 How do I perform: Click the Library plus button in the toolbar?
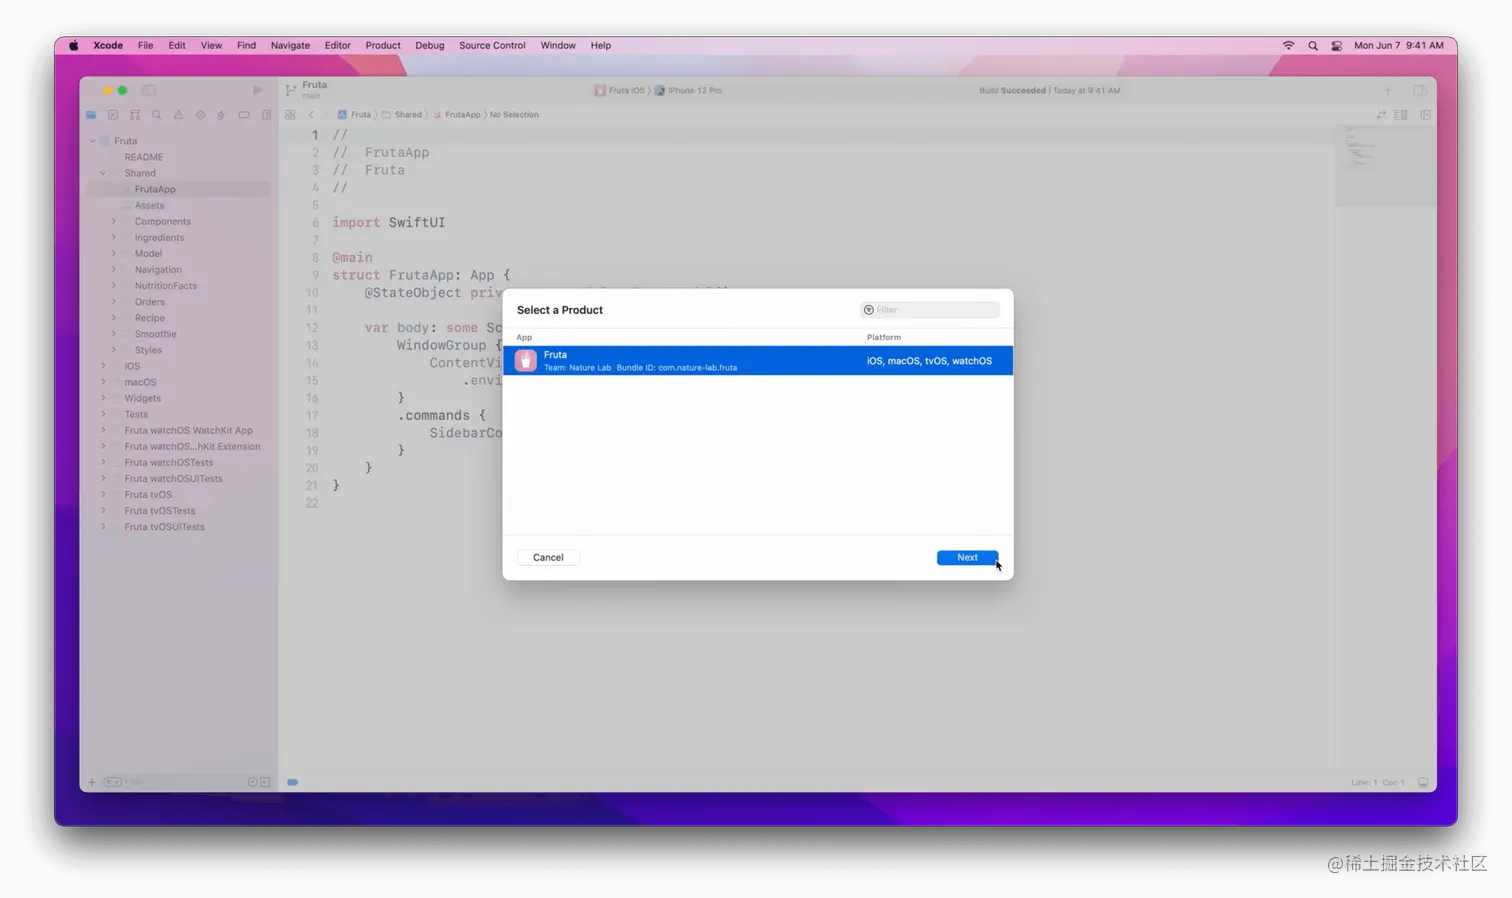point(1388,90)
